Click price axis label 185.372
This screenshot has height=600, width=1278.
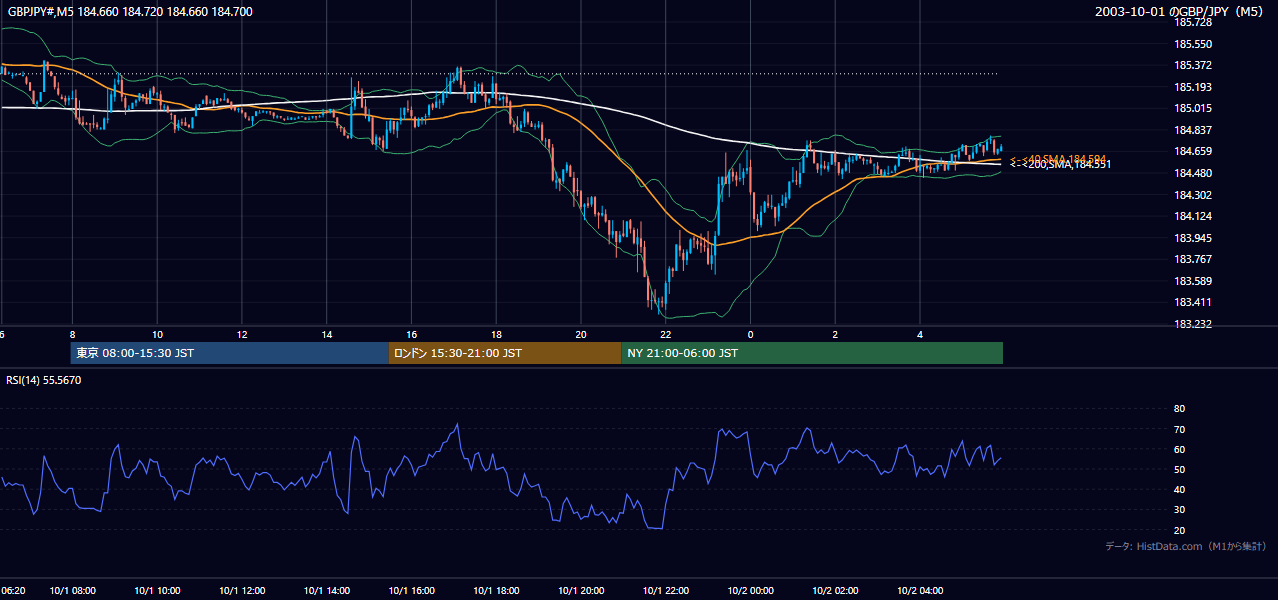pyautogui.click(x=1194, y=65)
